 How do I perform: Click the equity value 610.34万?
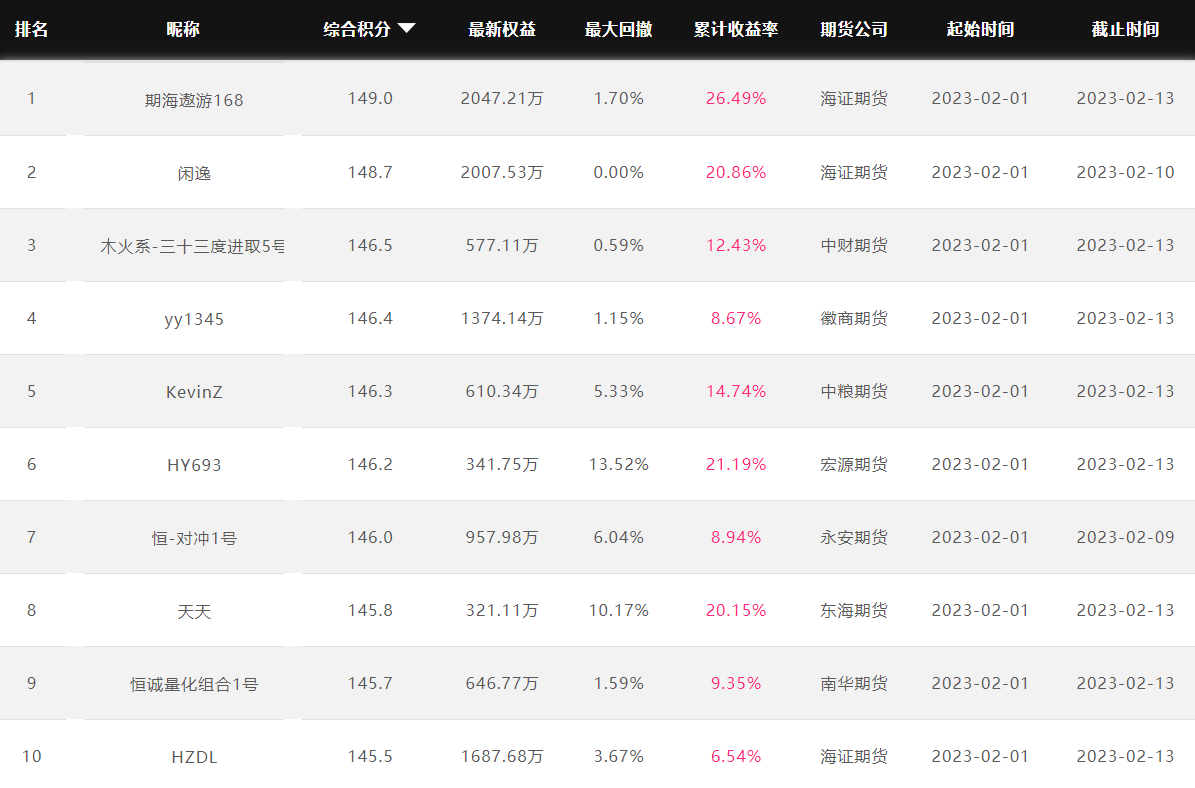pyautogui.click(x=502, y=391)
